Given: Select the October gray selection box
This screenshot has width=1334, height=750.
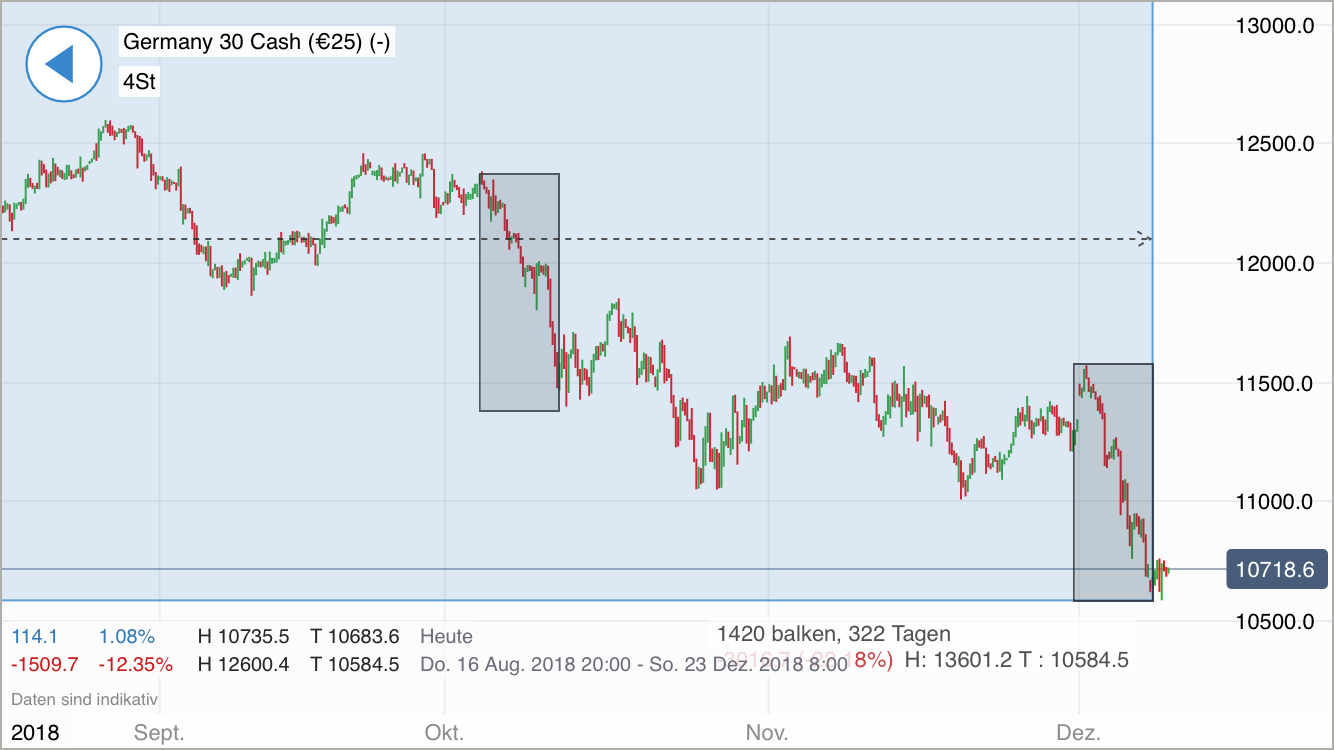Looking at the screenshot, I should (519, 290).
